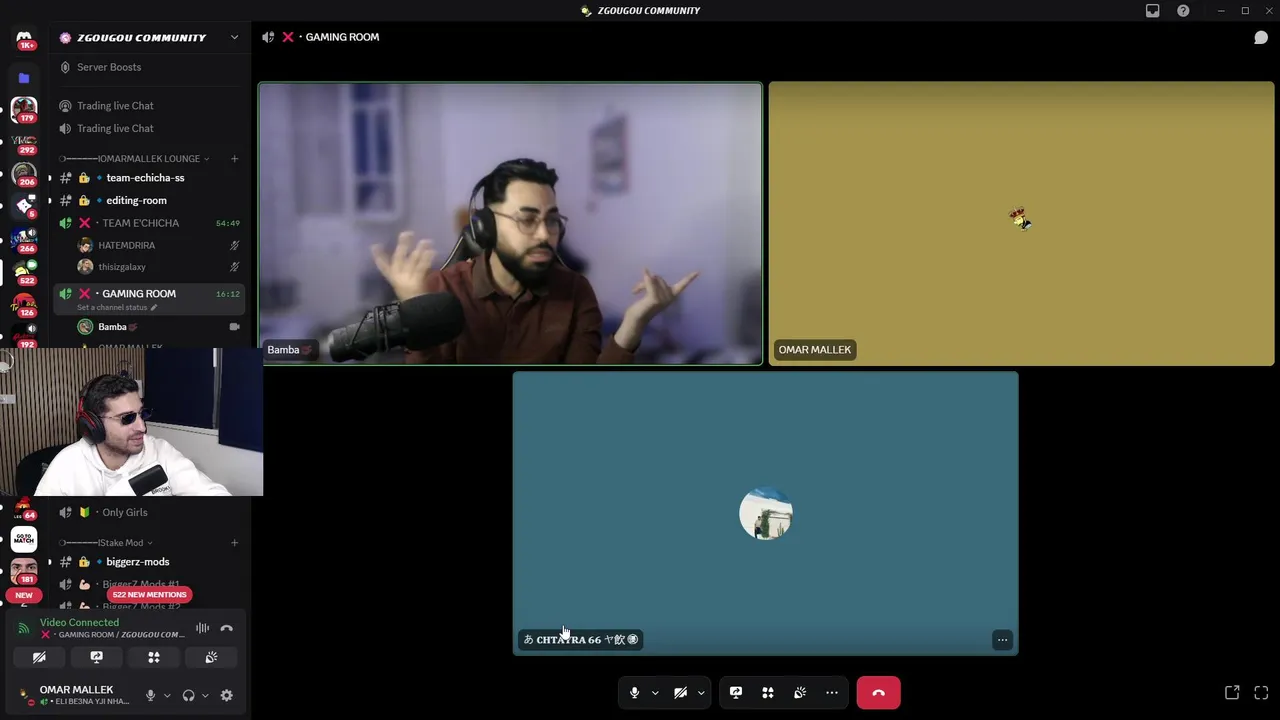Open the server folder icon in sidebar

(24, 77)
